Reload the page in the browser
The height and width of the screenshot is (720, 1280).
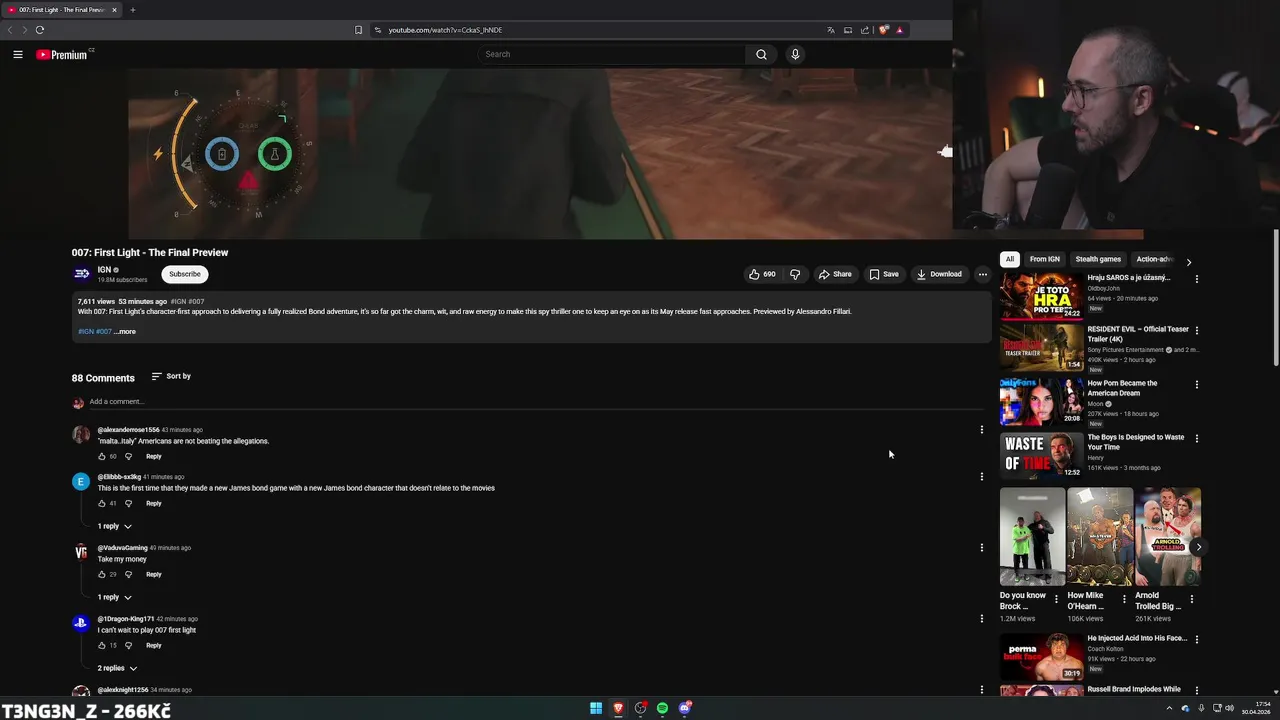coord(40,30)
